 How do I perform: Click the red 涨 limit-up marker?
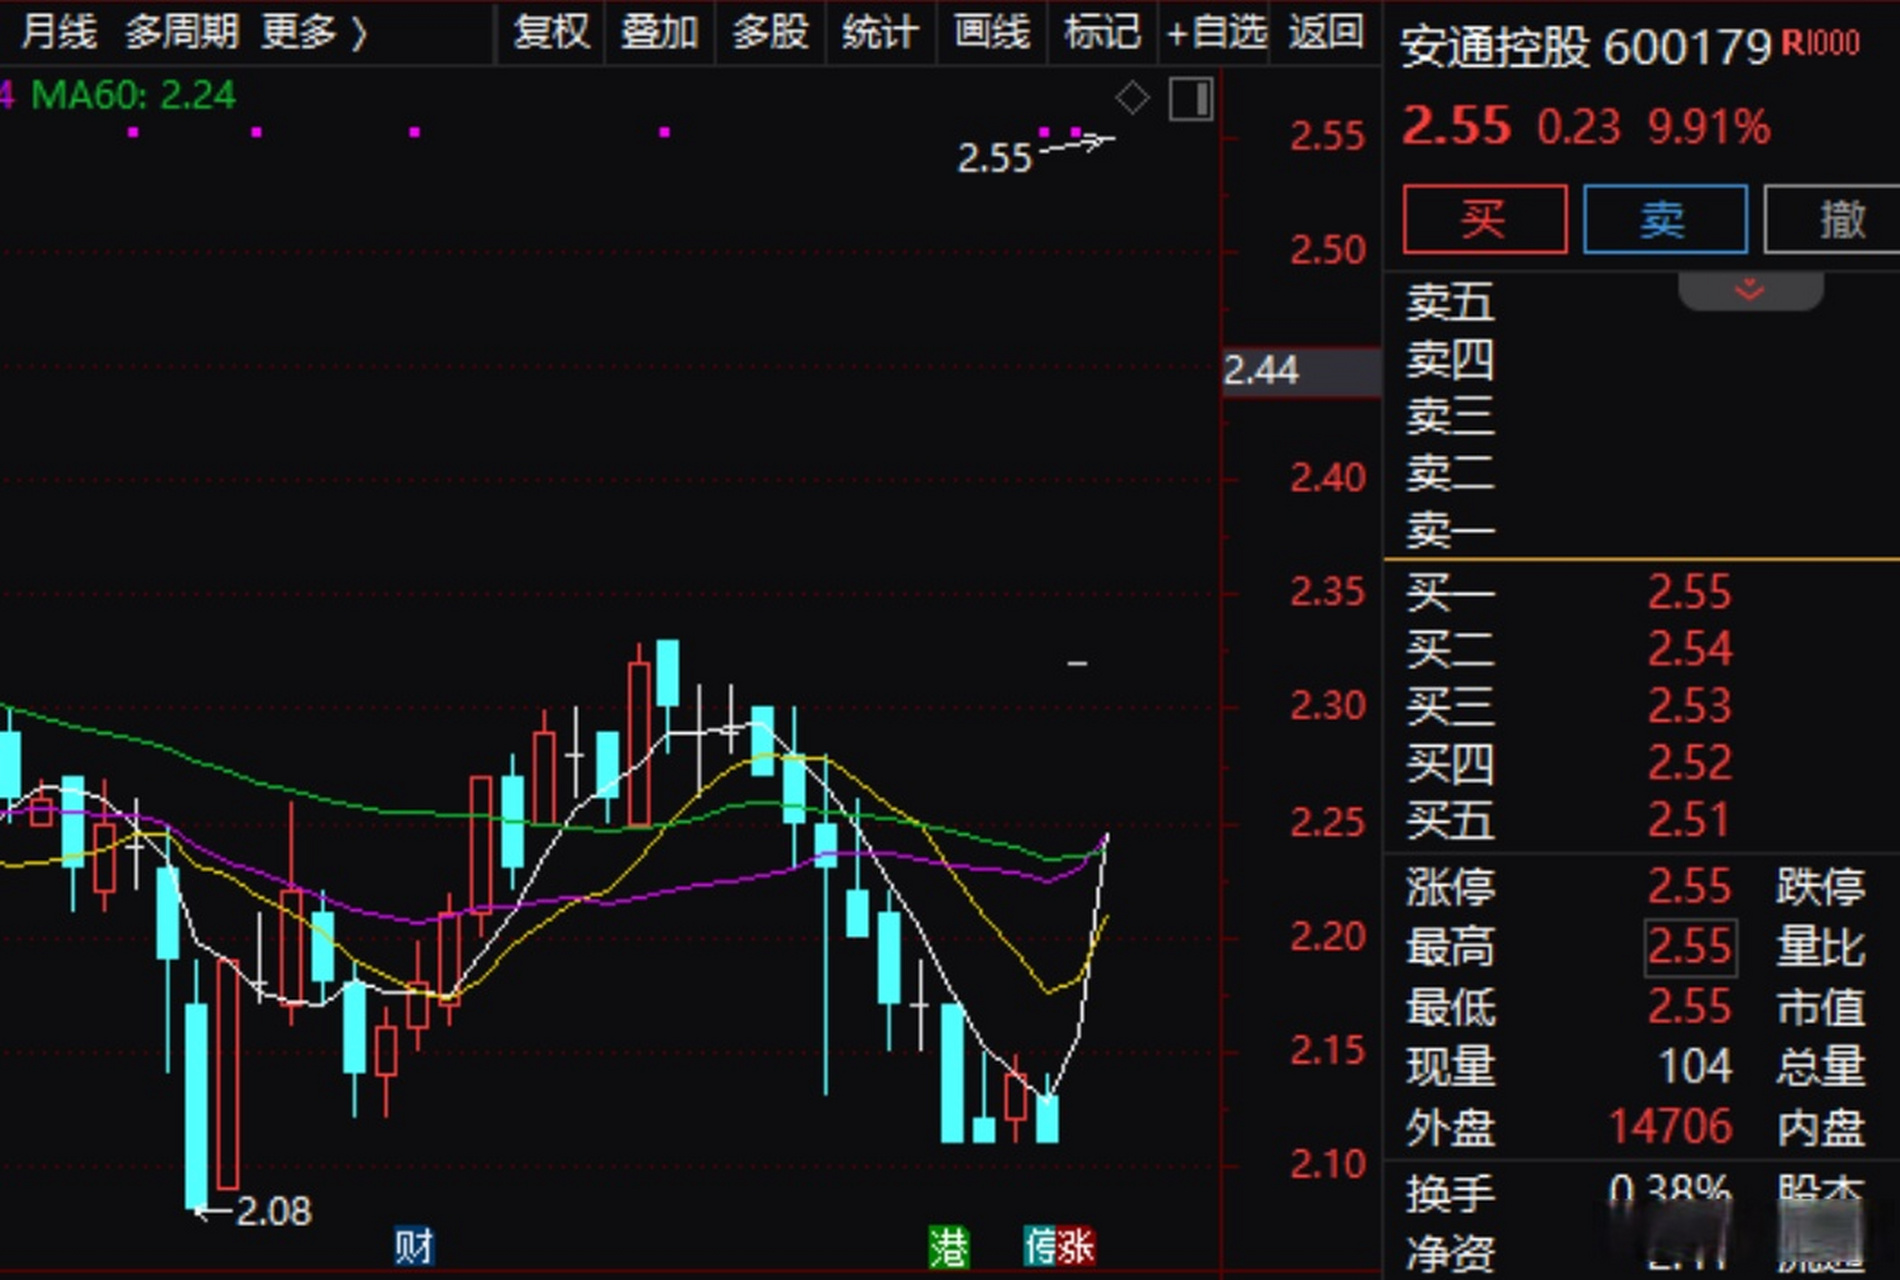point(1077,1247)
